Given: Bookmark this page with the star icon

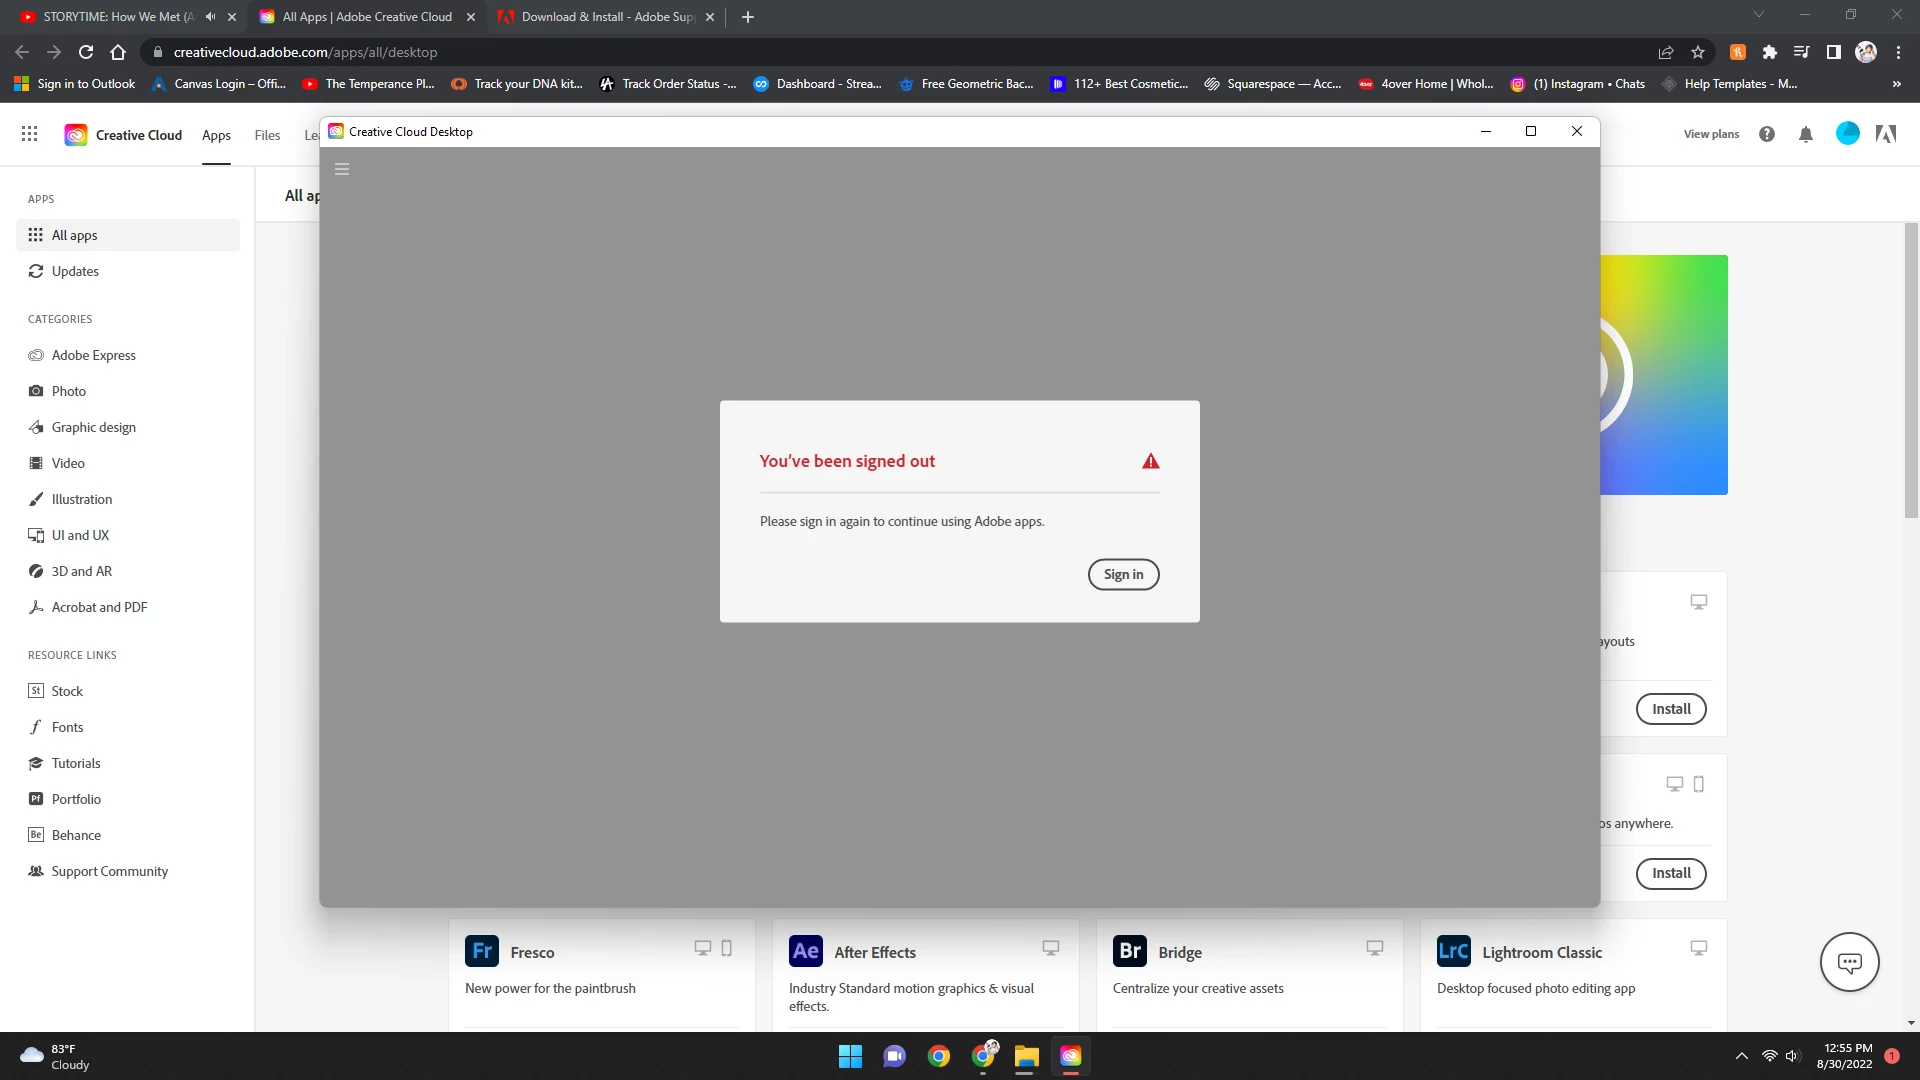Looking at the screenshot, I should coord(1698,52).
